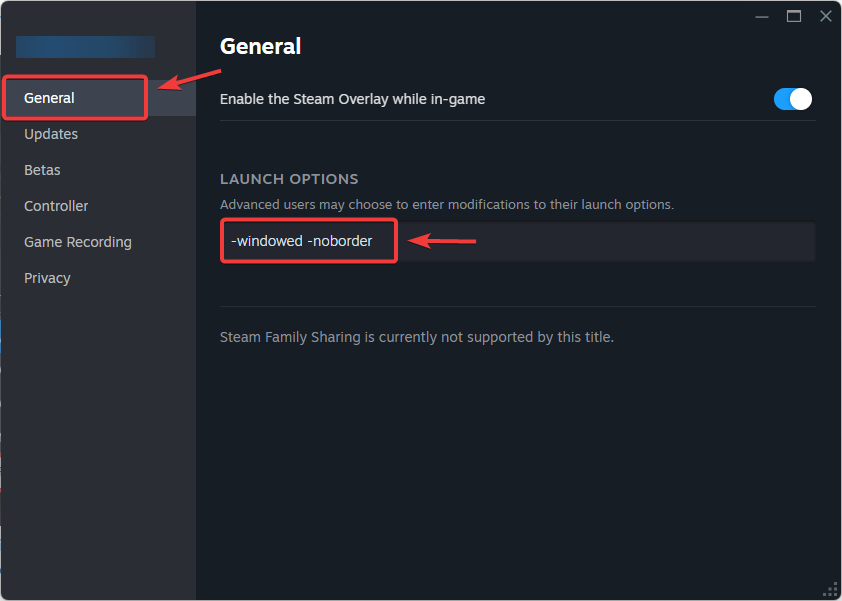This screenshot has height=601, width=842.
Task: Click the Steam Family Sharing notice text
Action: pos(416,337)
